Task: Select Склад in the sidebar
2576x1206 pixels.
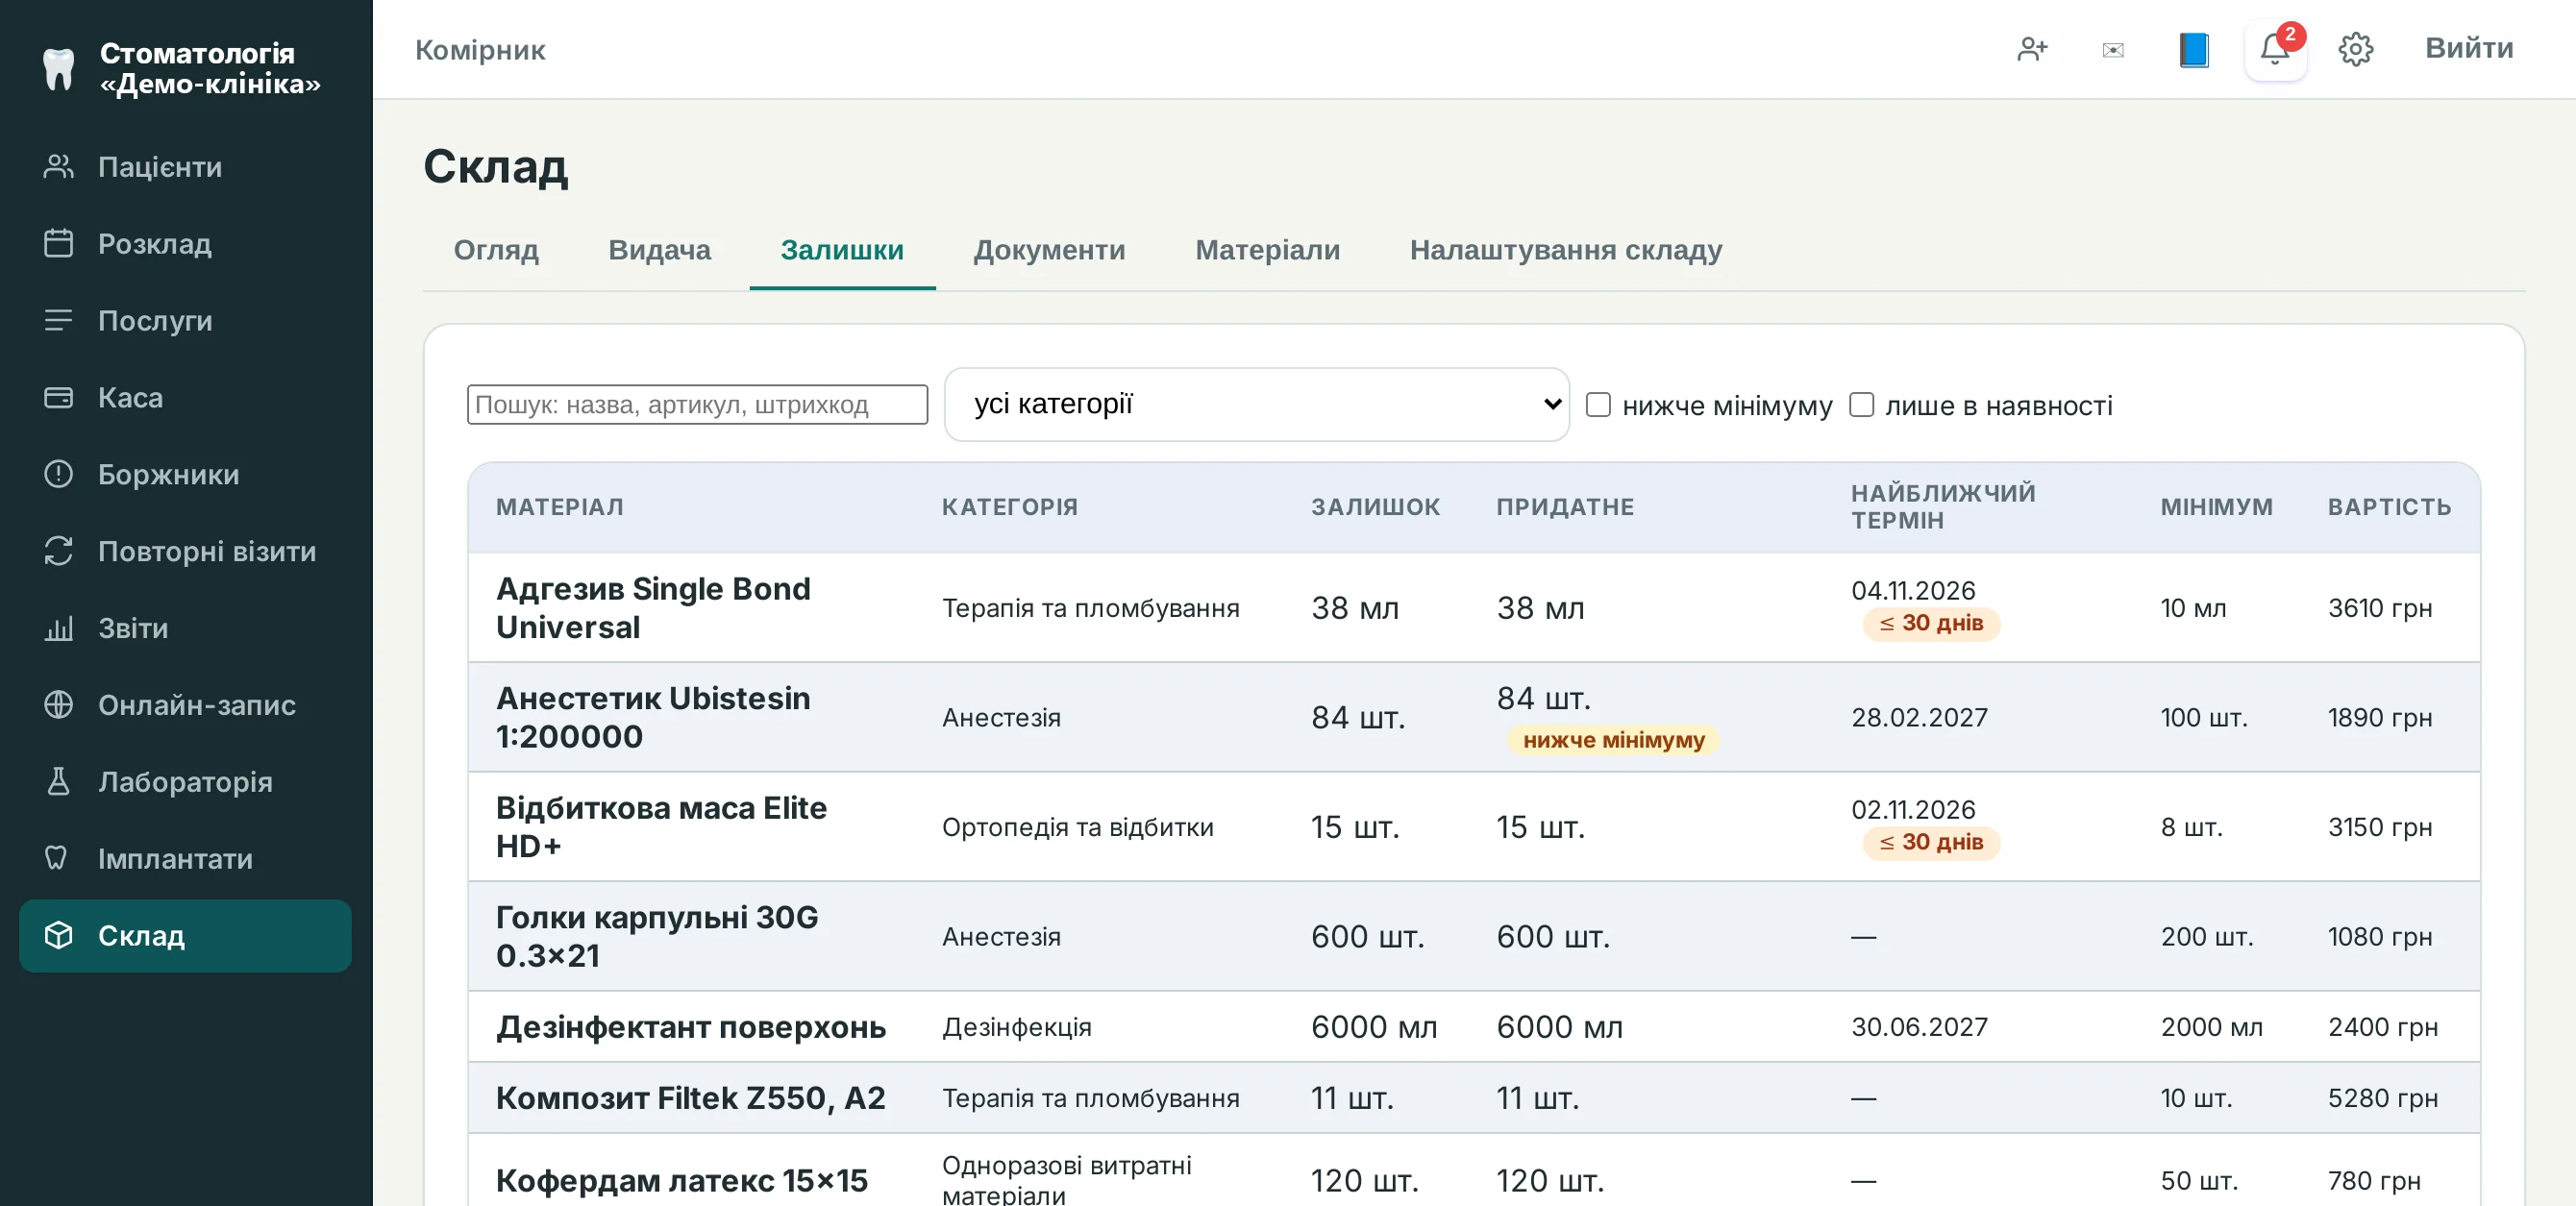Action: coord(185,936)
